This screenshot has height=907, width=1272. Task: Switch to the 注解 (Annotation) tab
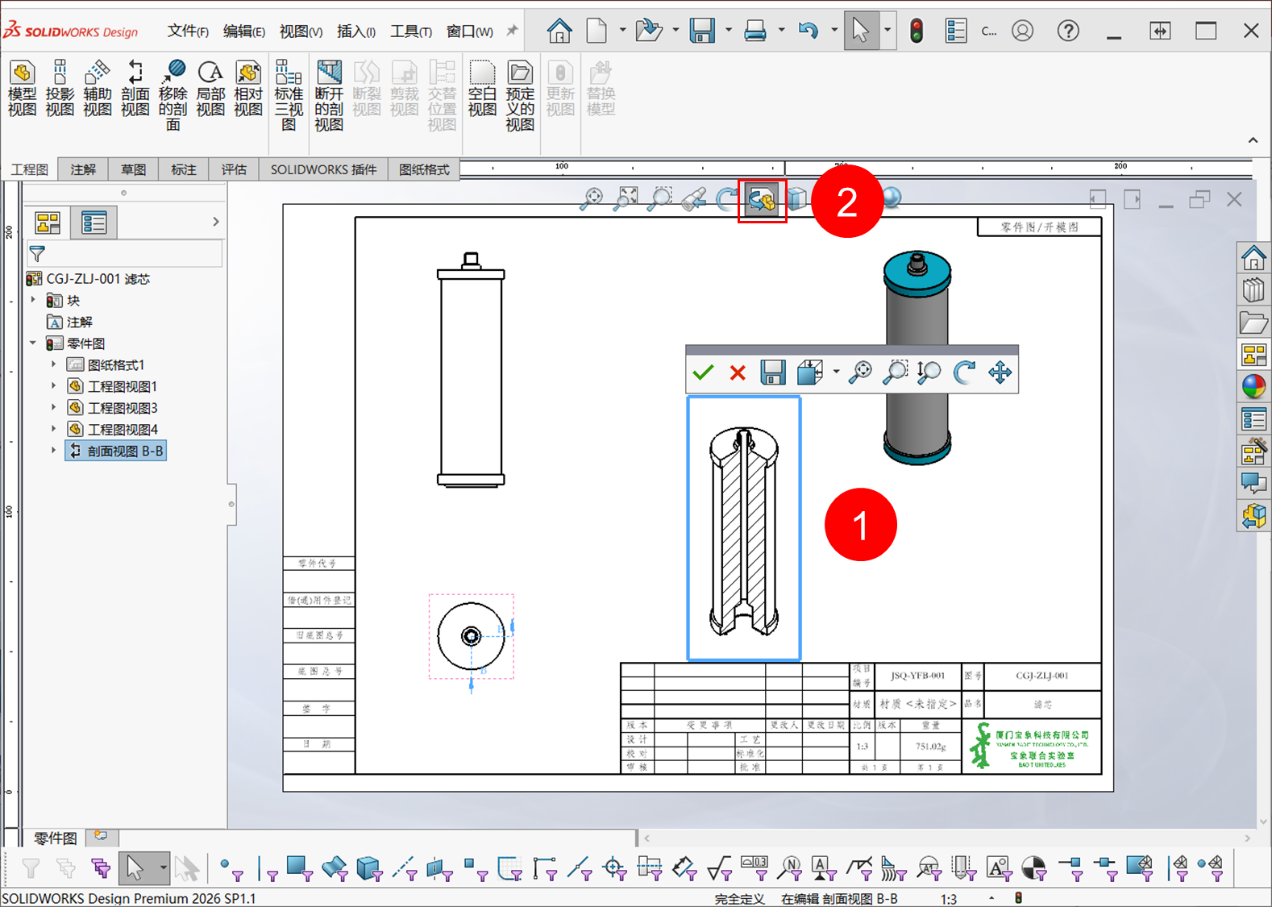(x=83, y=170)
